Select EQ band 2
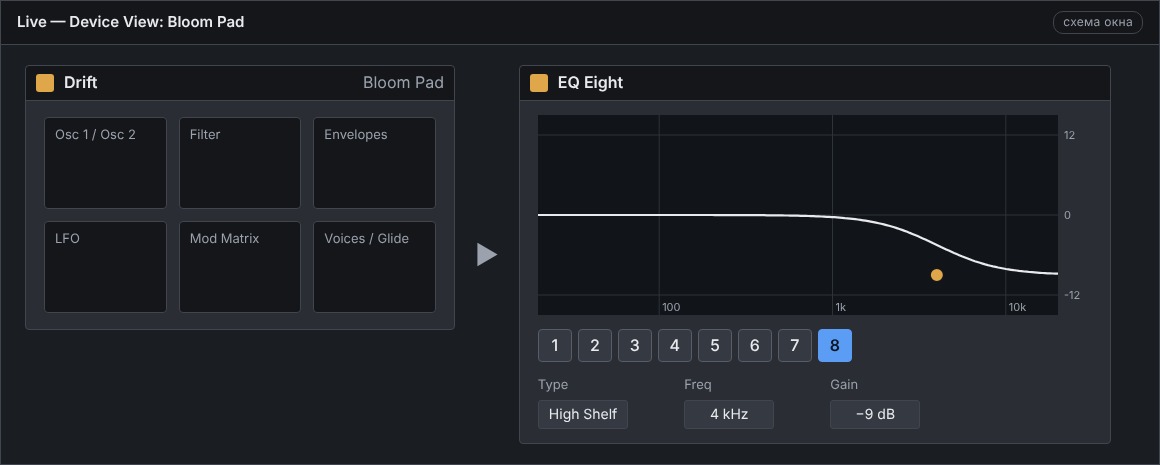Screen dimensions: 1160x465 595,345
